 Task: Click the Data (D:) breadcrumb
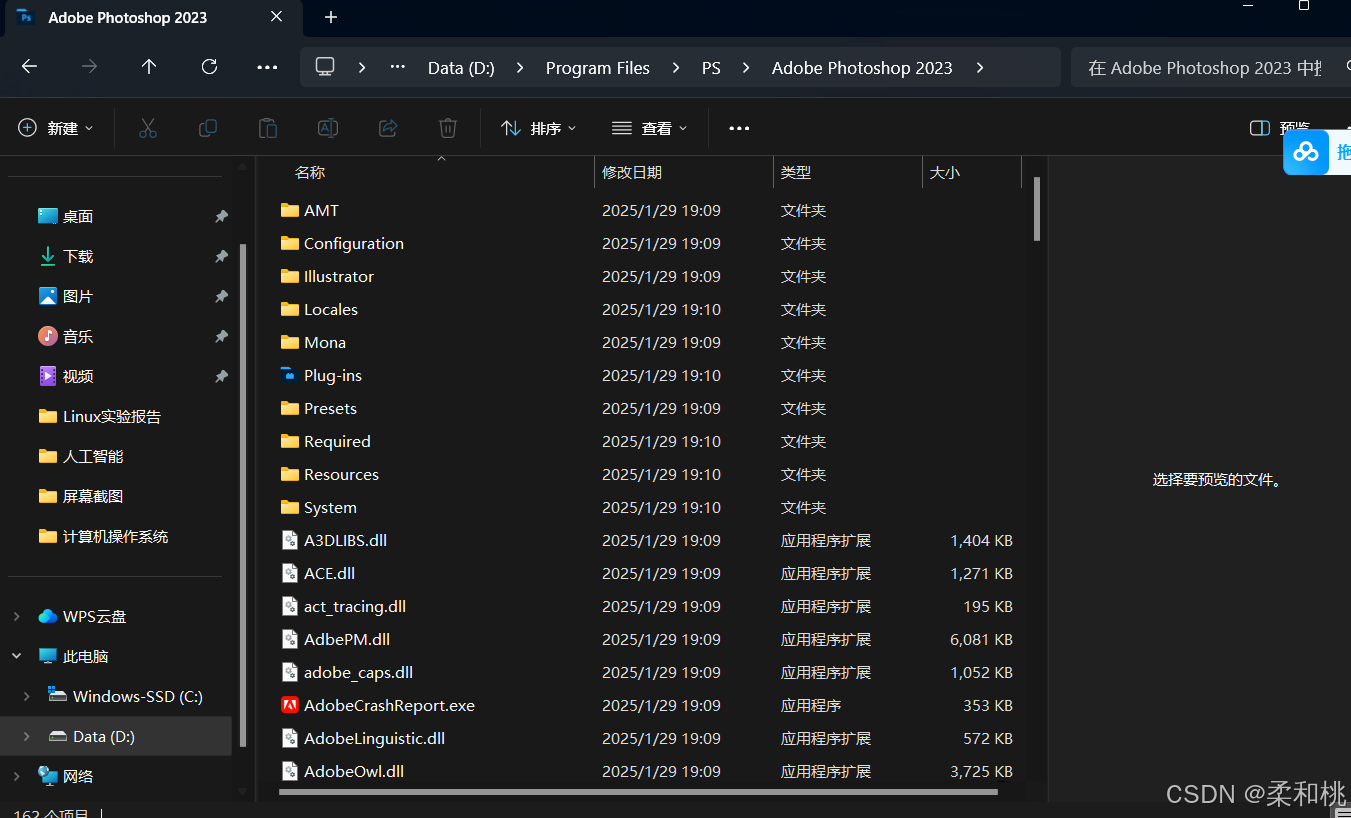point(461,68)
